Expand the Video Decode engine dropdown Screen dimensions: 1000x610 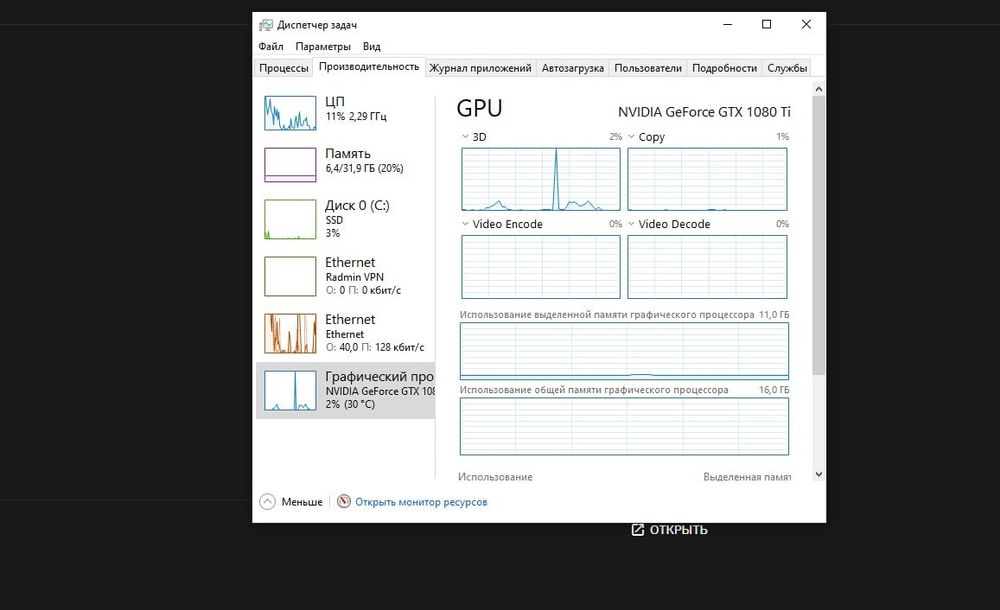click(x=631, y=224)
